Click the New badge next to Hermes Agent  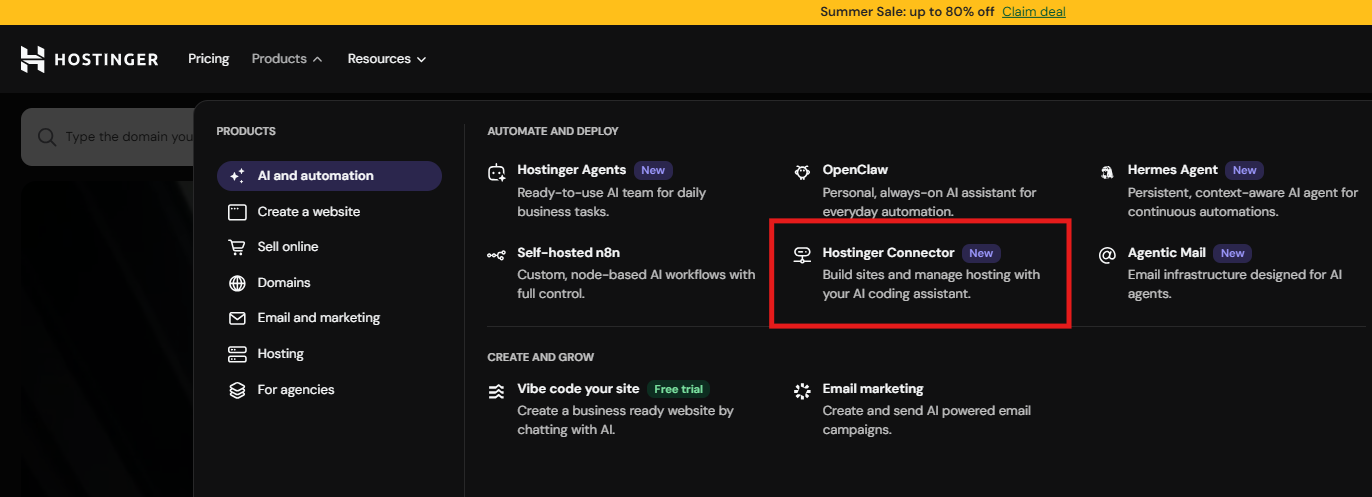pos(1244,171)
